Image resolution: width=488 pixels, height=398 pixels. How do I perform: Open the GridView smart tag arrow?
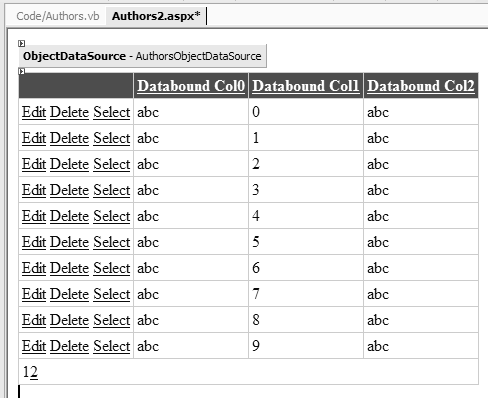pos(21,71)
